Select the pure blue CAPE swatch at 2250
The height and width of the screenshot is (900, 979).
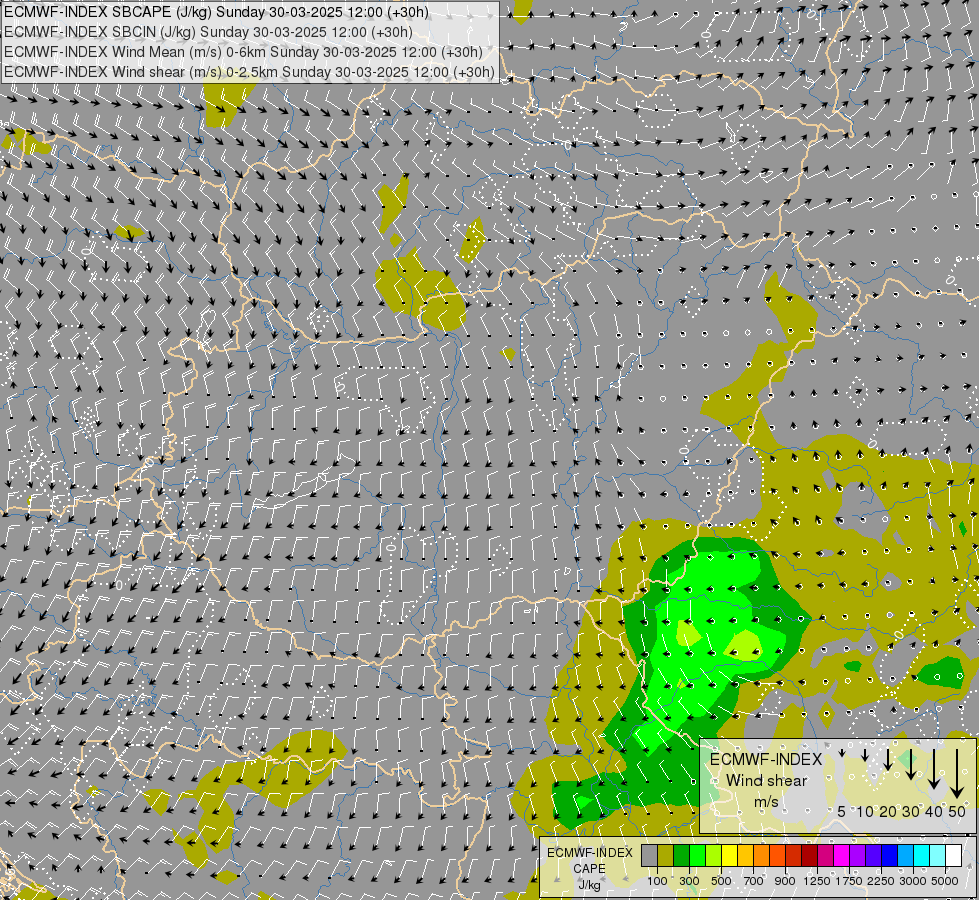tap(890, 856)
